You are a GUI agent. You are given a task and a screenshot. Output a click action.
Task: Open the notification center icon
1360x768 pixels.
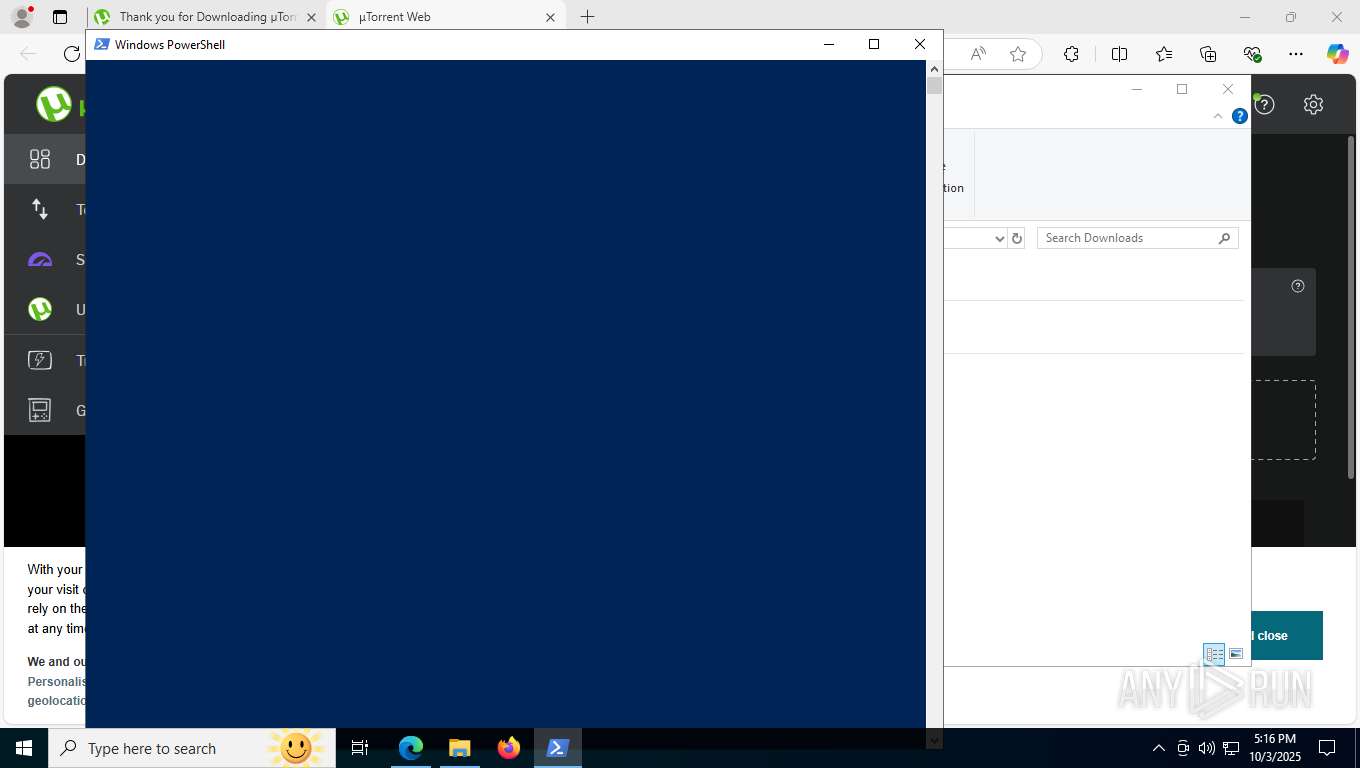pos(1327,748)
